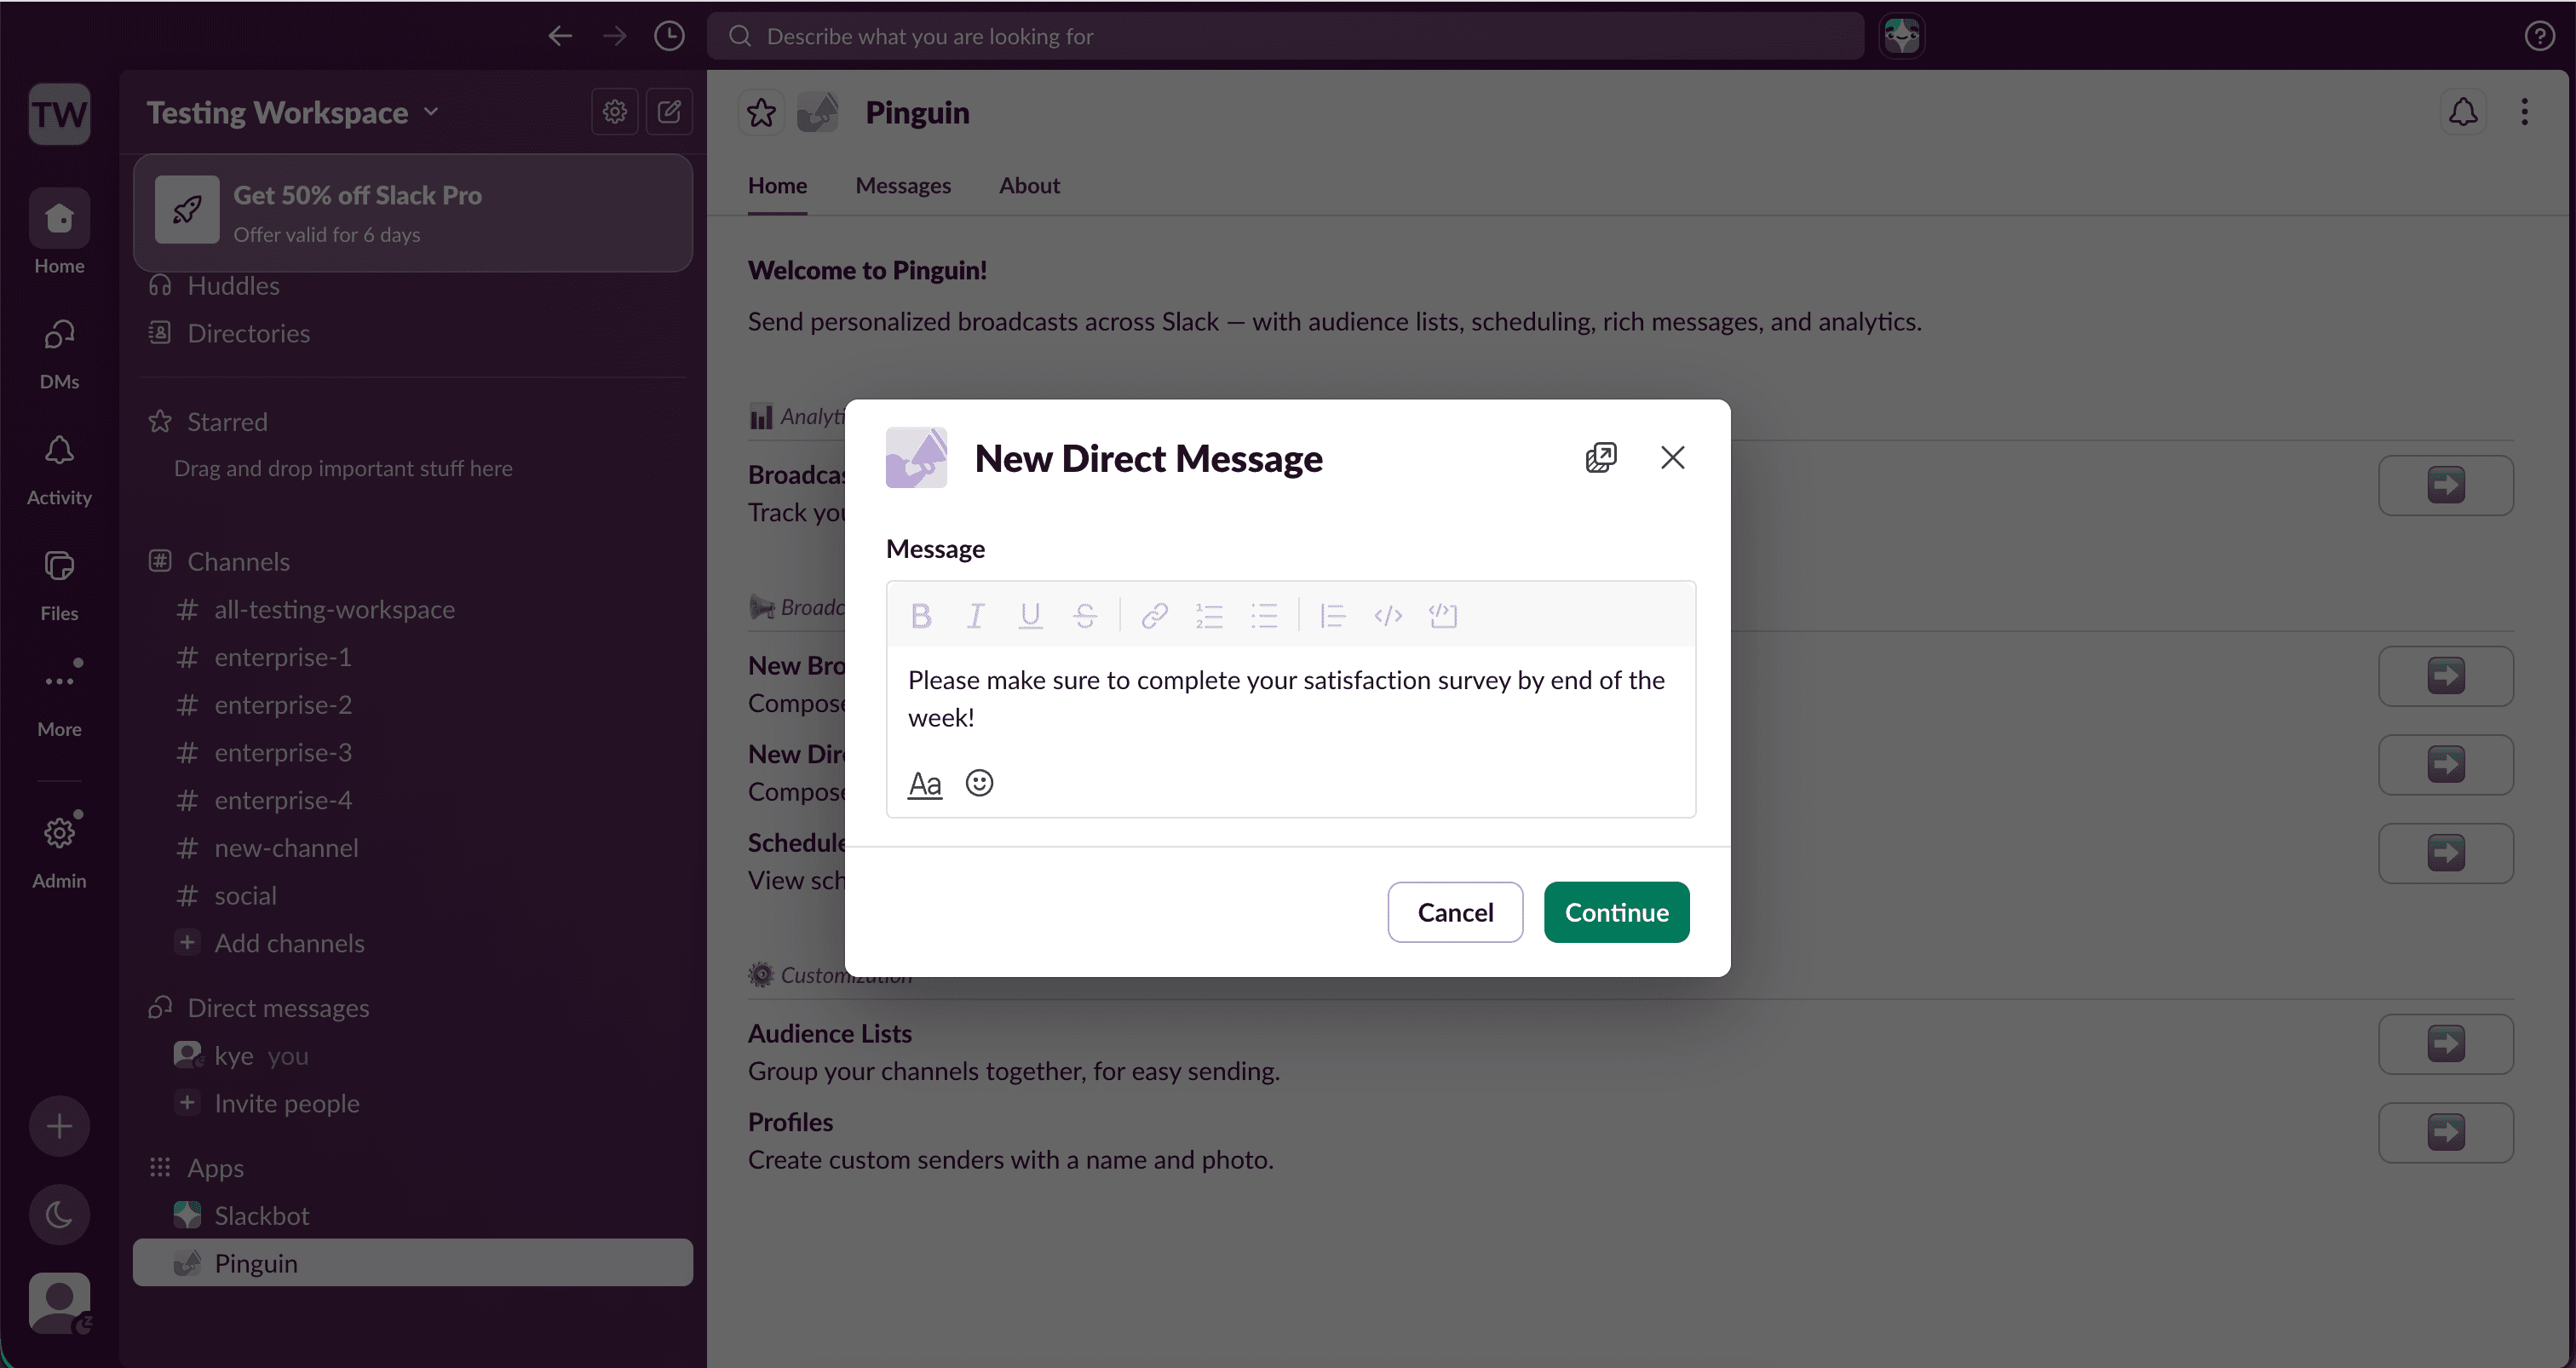Open workspace settings gear icon

click(x=615, y=112)
